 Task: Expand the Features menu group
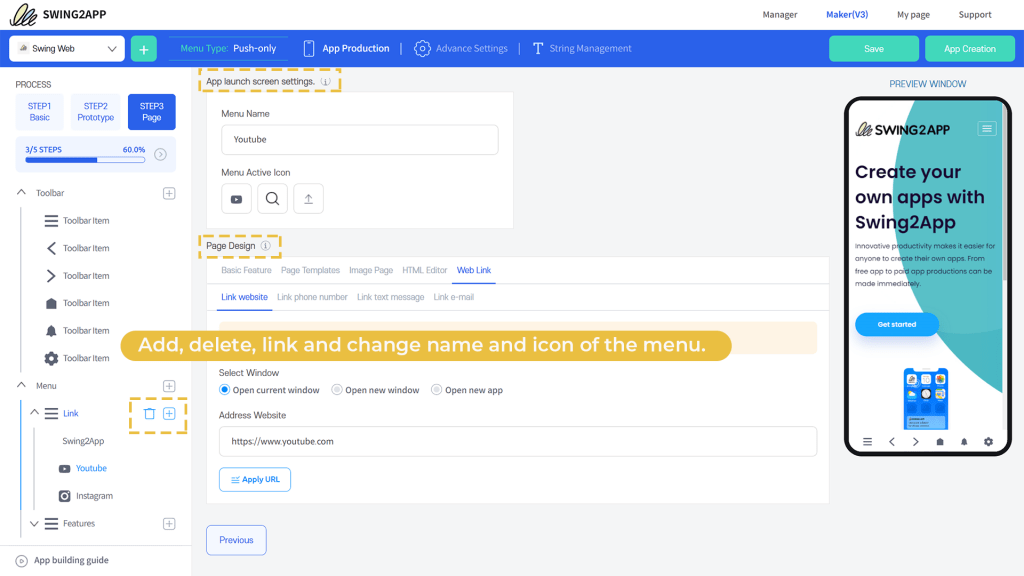[35, 524]
